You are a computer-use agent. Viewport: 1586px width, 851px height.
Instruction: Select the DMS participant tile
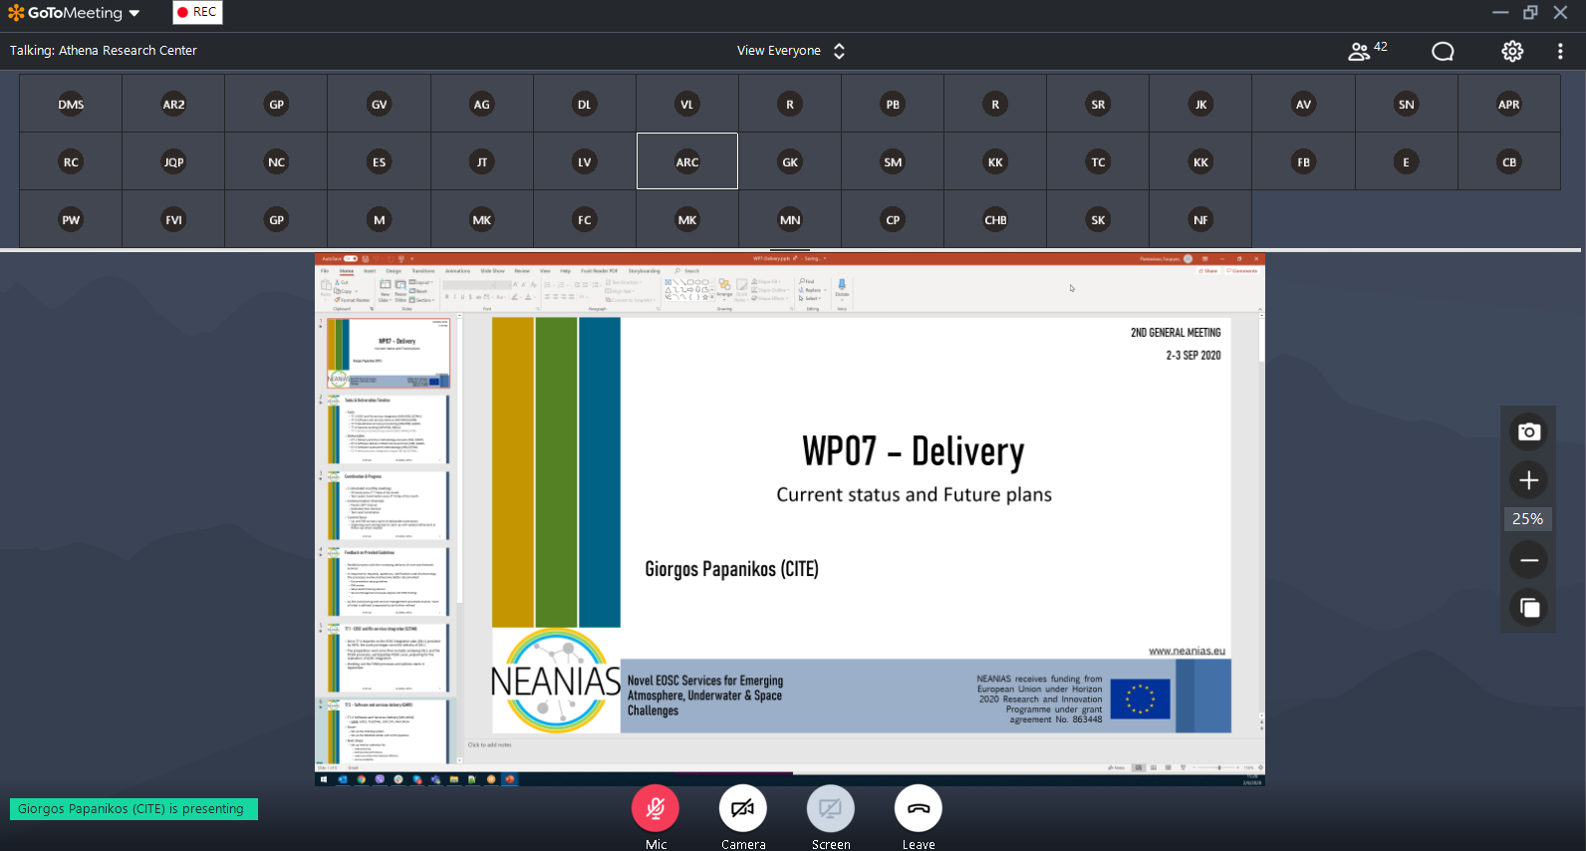click(71, 104)
